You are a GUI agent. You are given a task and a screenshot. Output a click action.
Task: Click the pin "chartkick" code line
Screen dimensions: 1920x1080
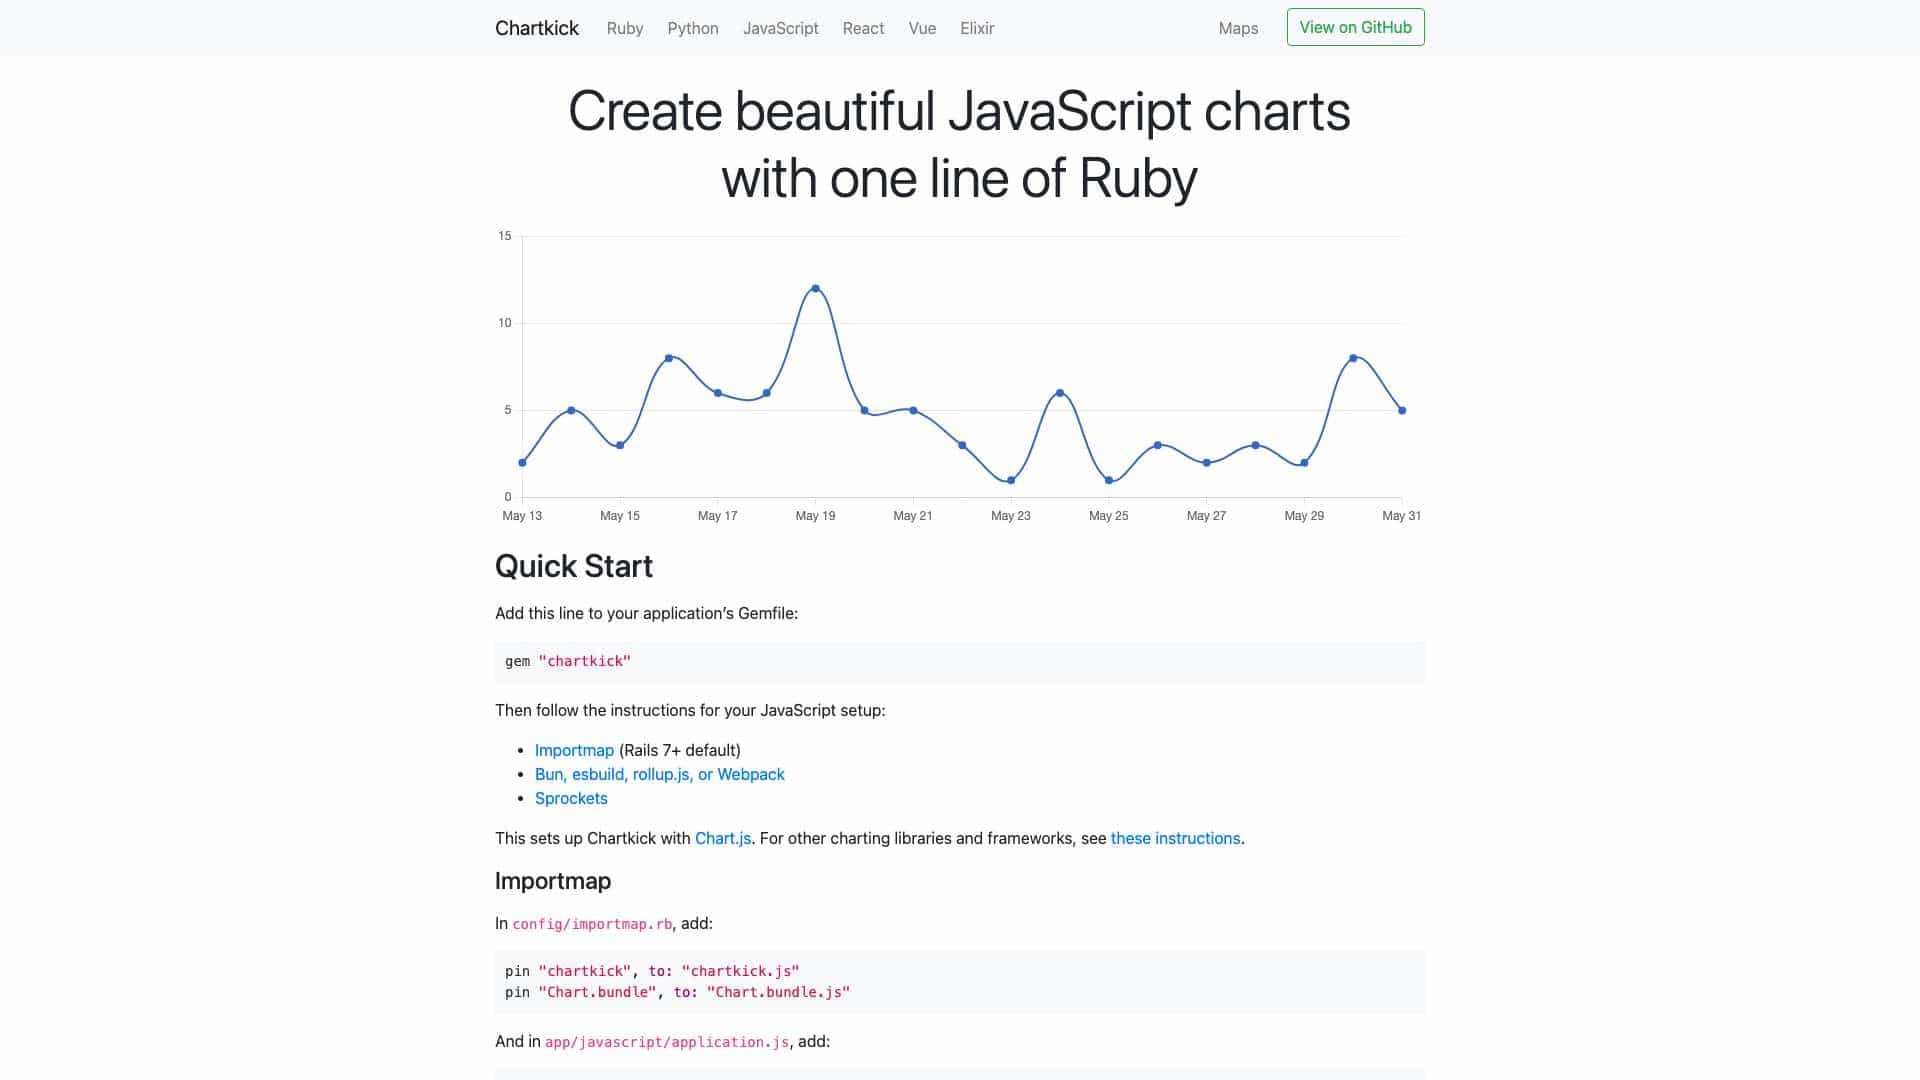pyautogui.click(x=652, y=971)
